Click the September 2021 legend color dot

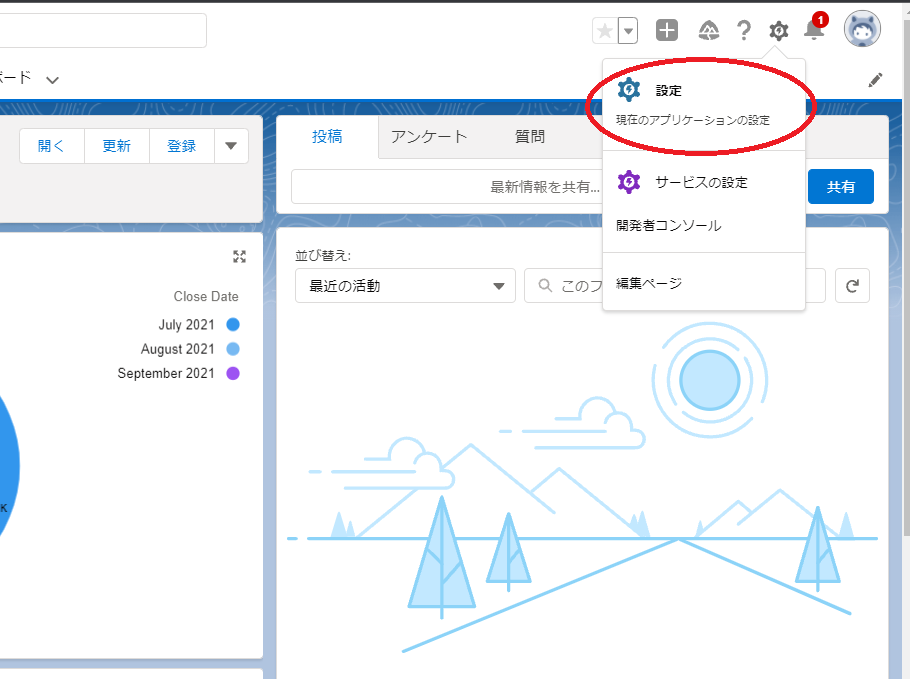coord(233,373)
